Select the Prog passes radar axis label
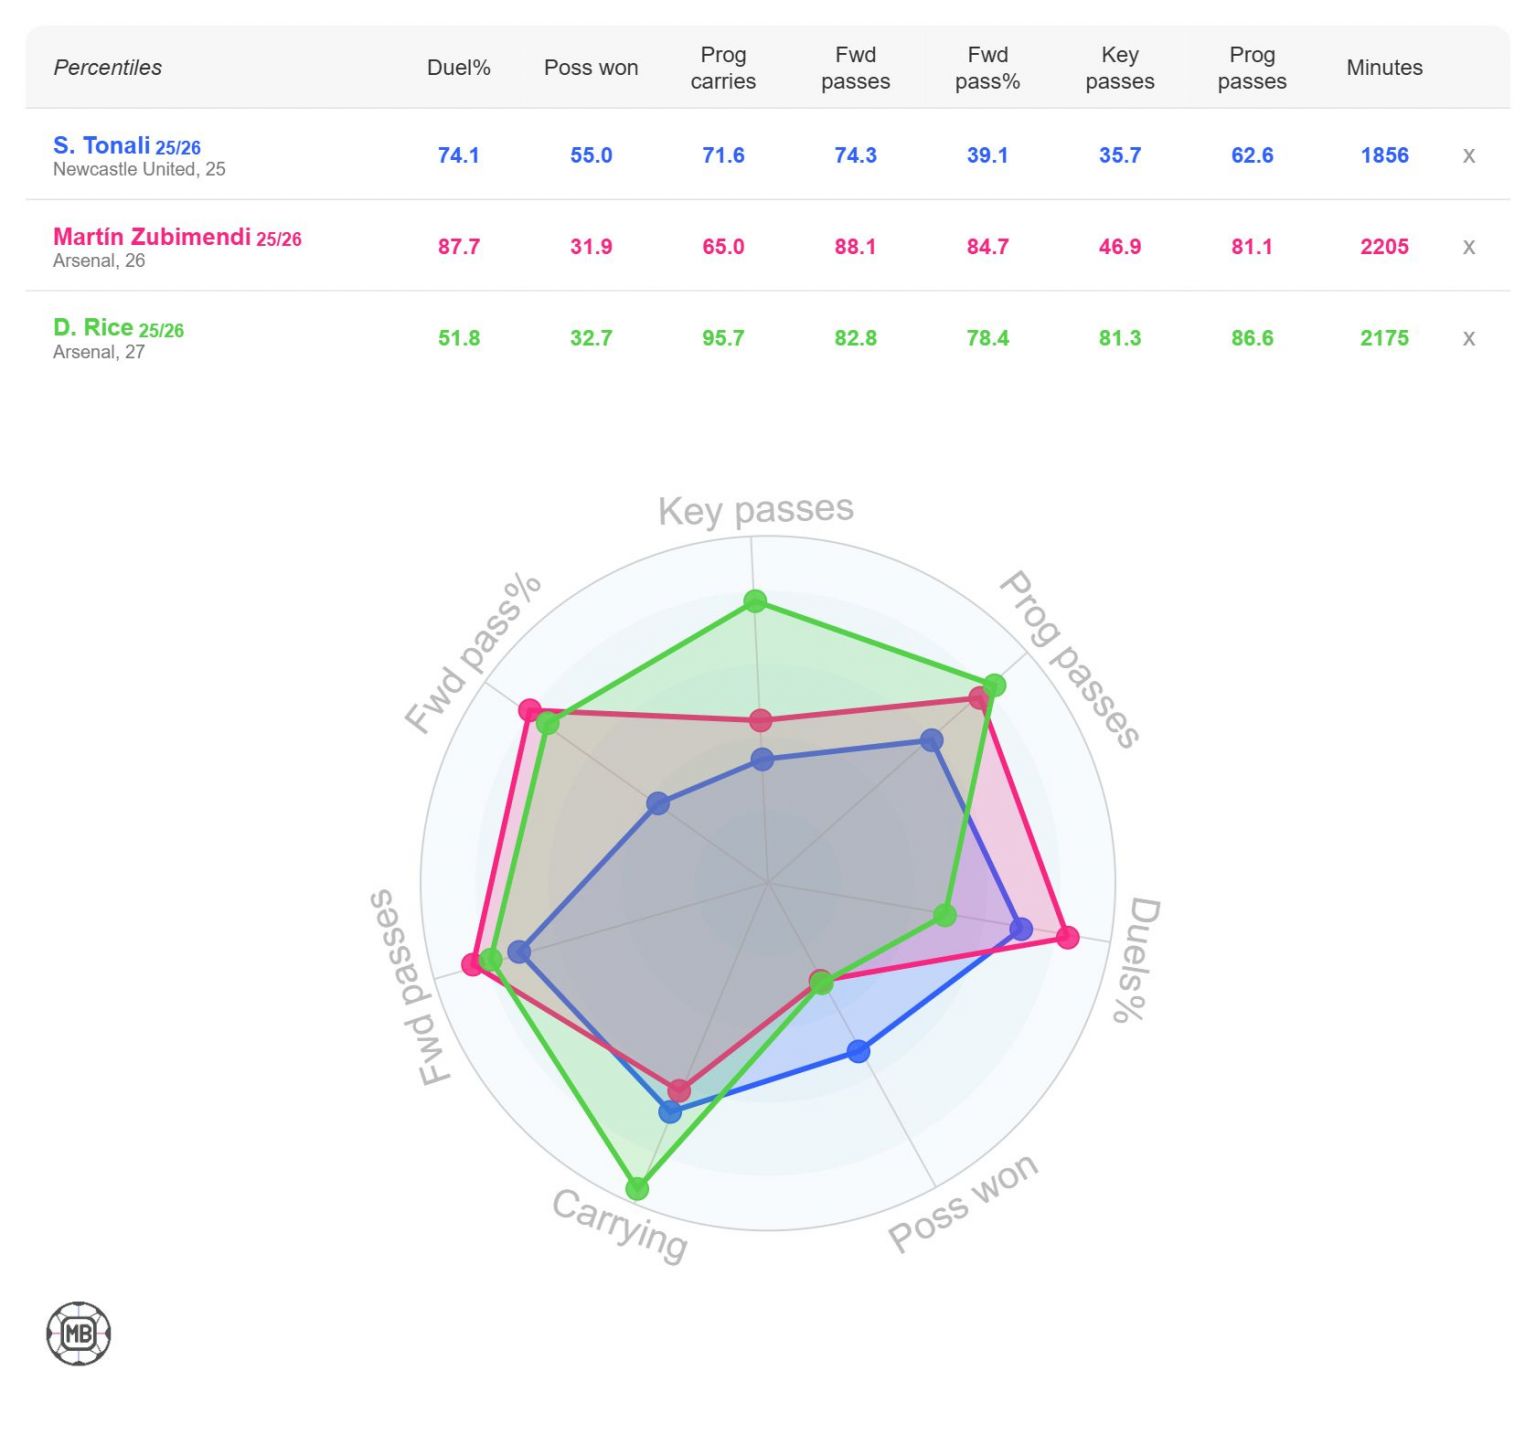Viewport: 1536px width, 1435px height. [x=1070, y=658]
